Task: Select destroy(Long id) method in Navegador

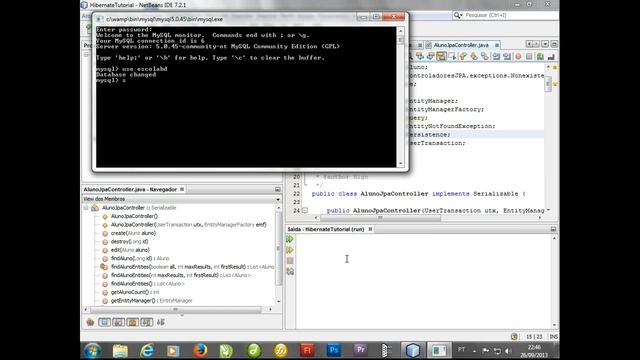Action: pyautogui.click(x=129, y=242)
